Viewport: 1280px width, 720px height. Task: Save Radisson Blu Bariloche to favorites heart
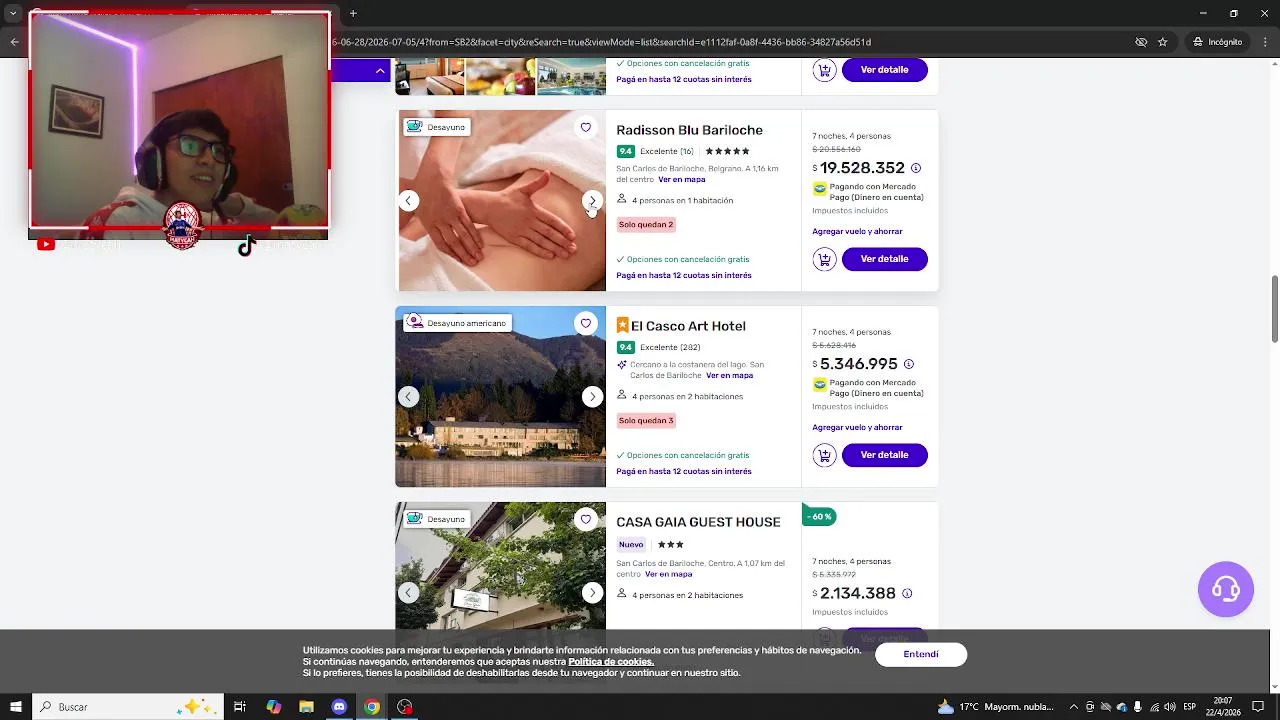[586, 127]
